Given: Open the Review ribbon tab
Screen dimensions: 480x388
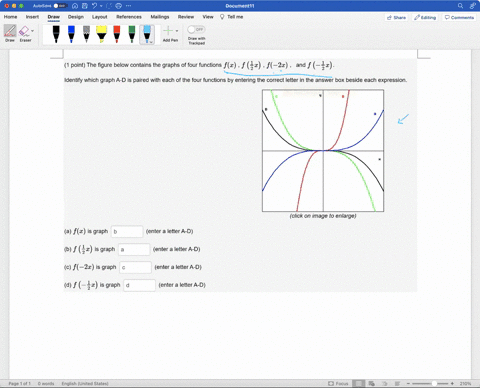Looking at the screenshot, I should (186, 17).
